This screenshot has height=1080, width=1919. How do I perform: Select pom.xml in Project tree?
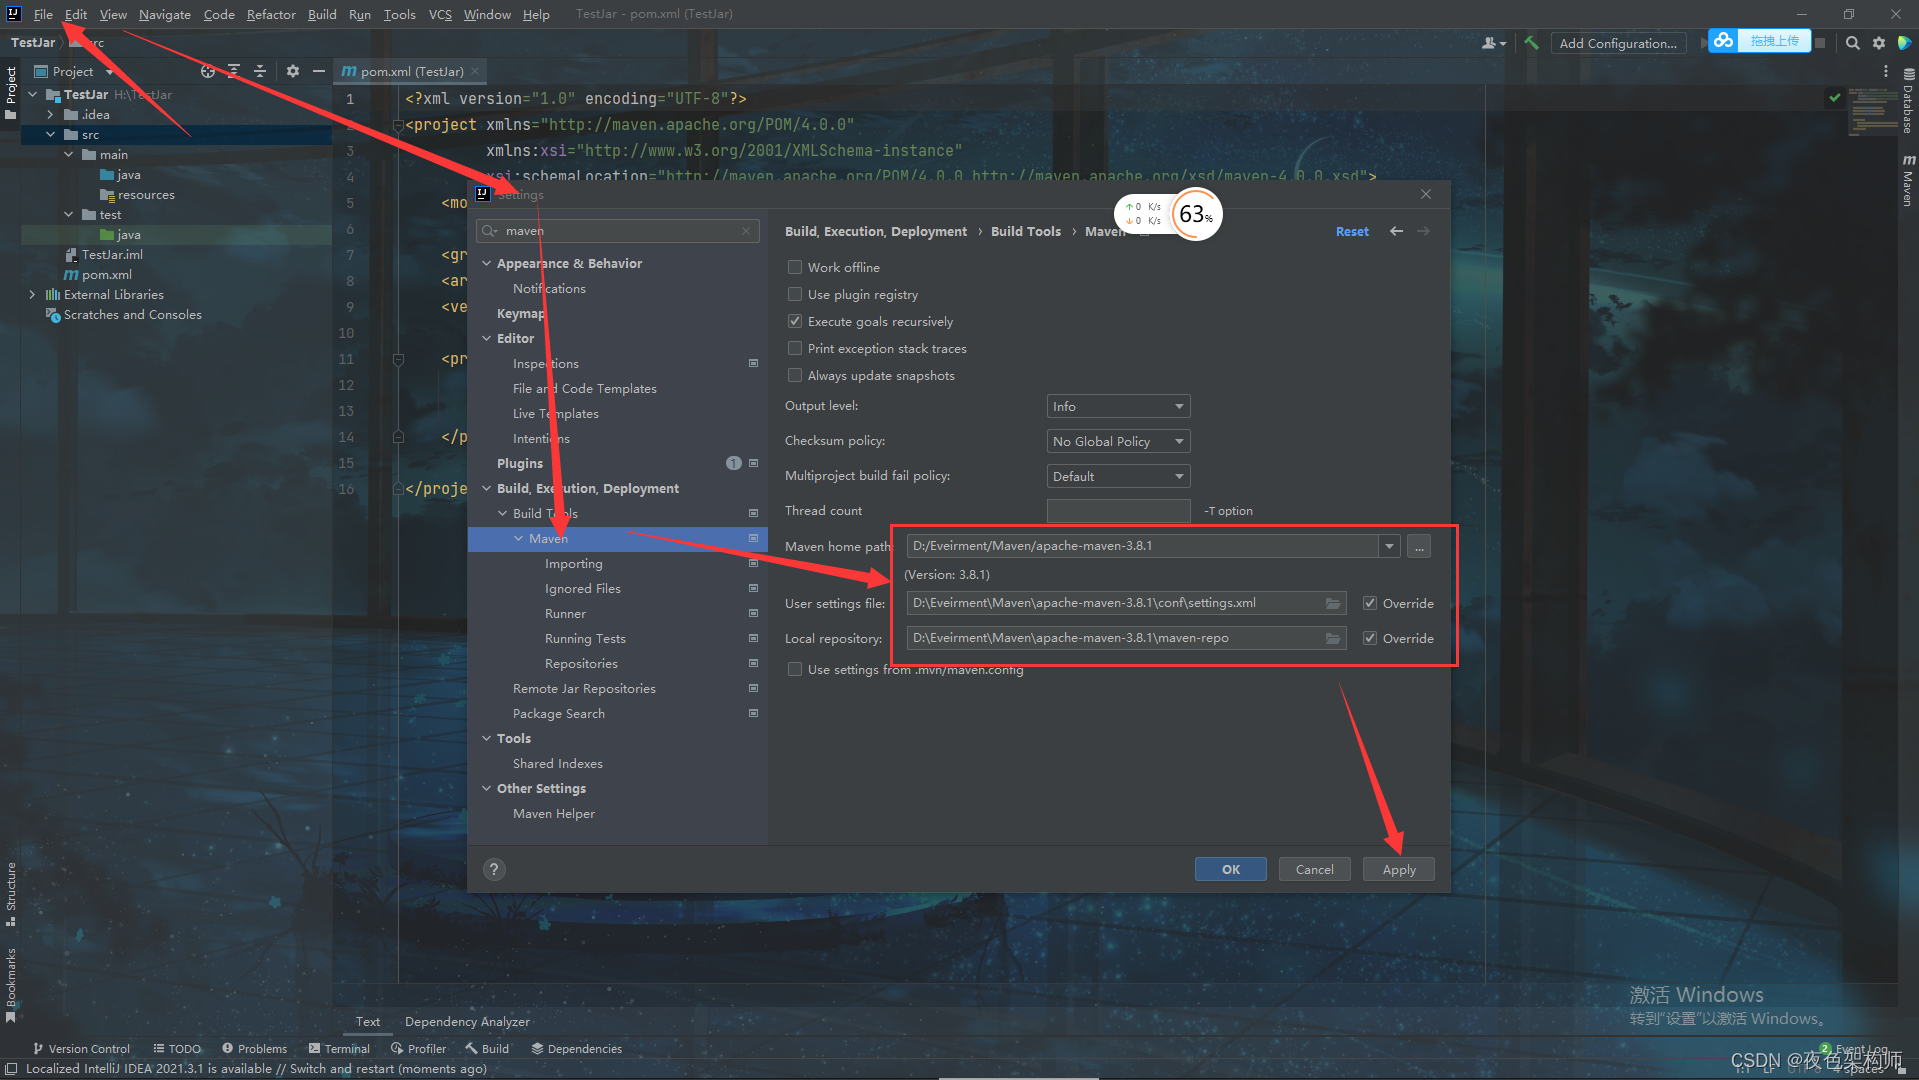tap(98, 274)
